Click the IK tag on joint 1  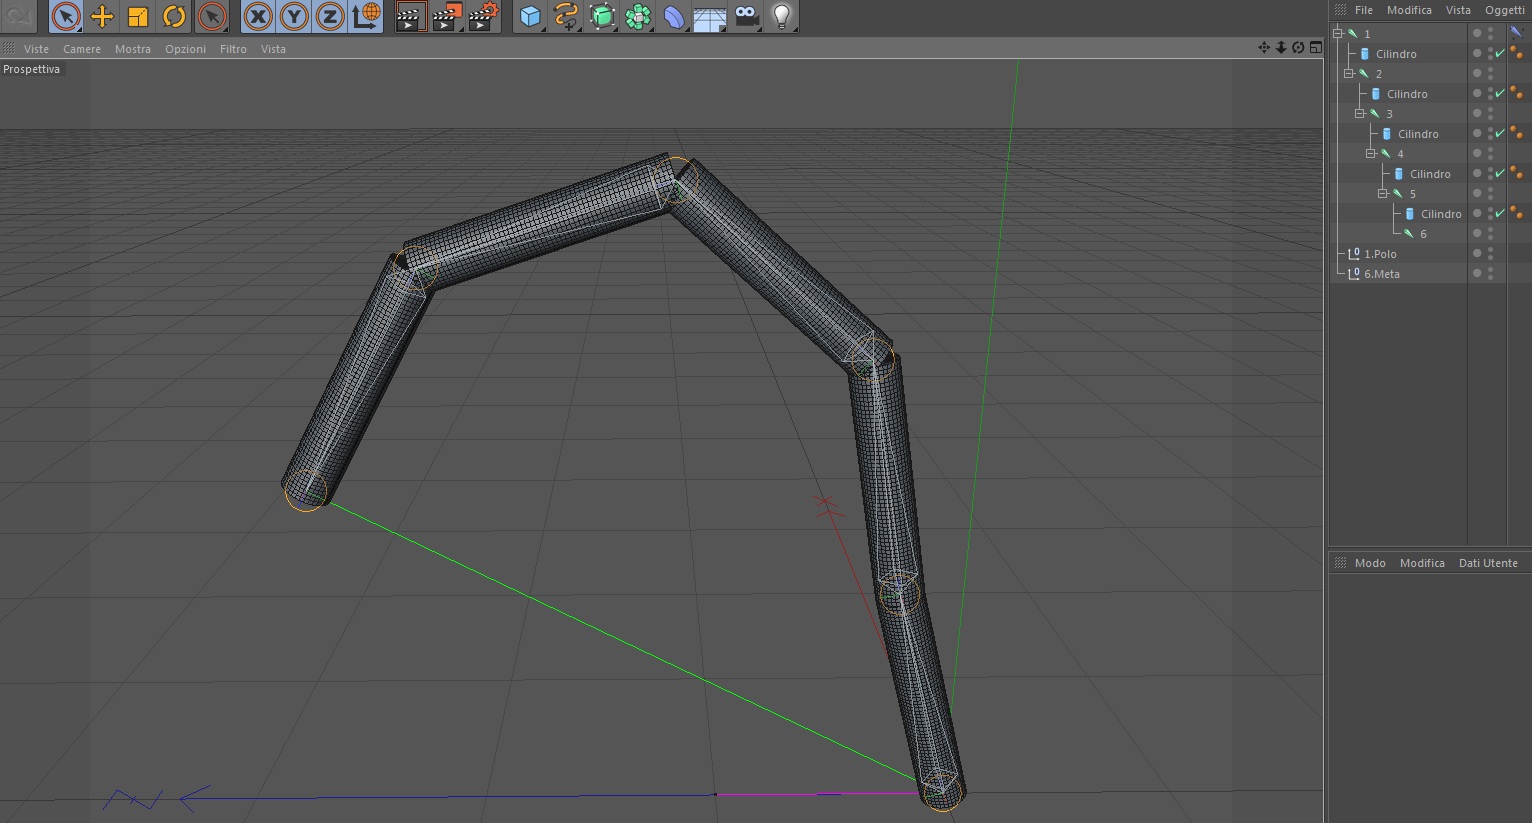tap(1516, 33)
